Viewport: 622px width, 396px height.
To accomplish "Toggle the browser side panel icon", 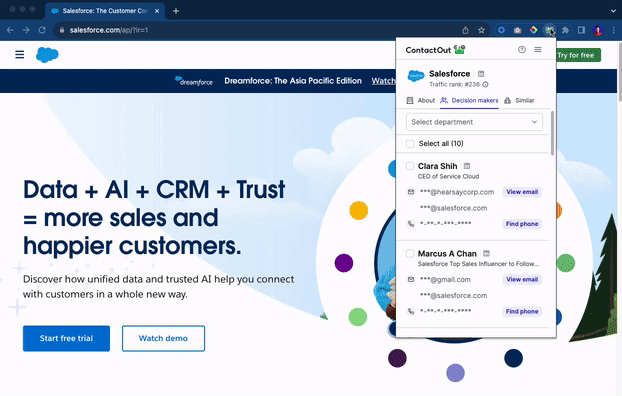I will click(x=582, y=30).
